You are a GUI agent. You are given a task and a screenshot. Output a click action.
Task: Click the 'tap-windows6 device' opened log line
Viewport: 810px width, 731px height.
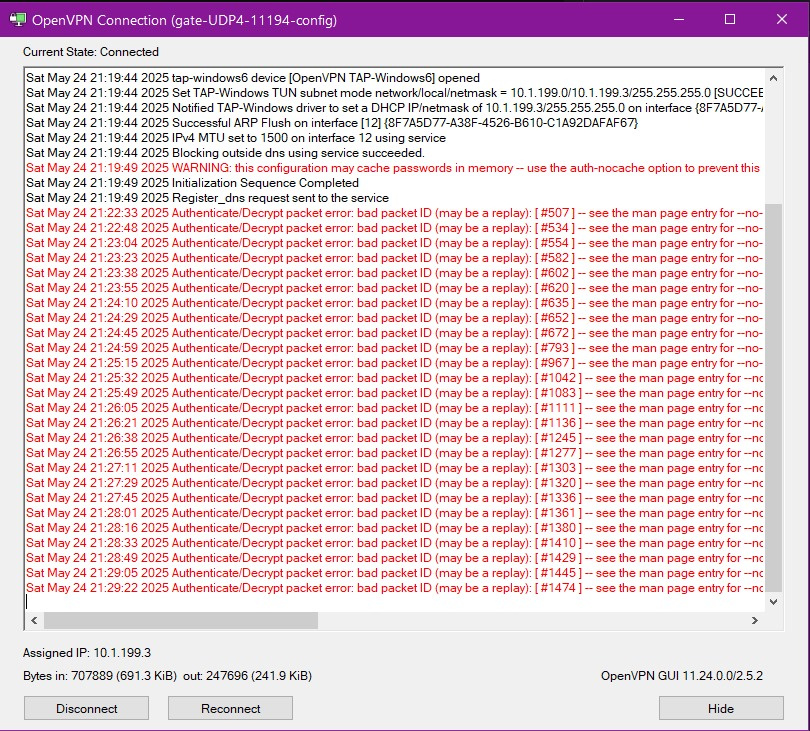[253, 78]
